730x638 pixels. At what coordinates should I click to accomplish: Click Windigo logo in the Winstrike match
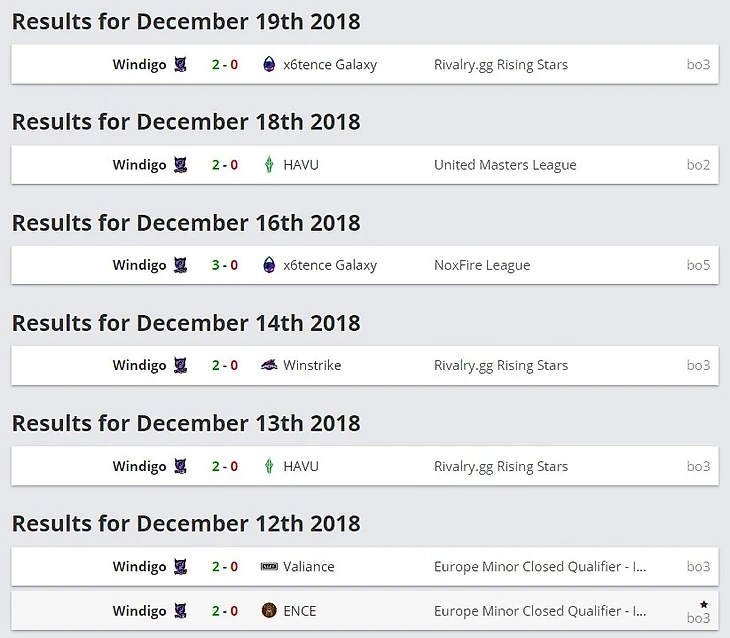[180, 366]
